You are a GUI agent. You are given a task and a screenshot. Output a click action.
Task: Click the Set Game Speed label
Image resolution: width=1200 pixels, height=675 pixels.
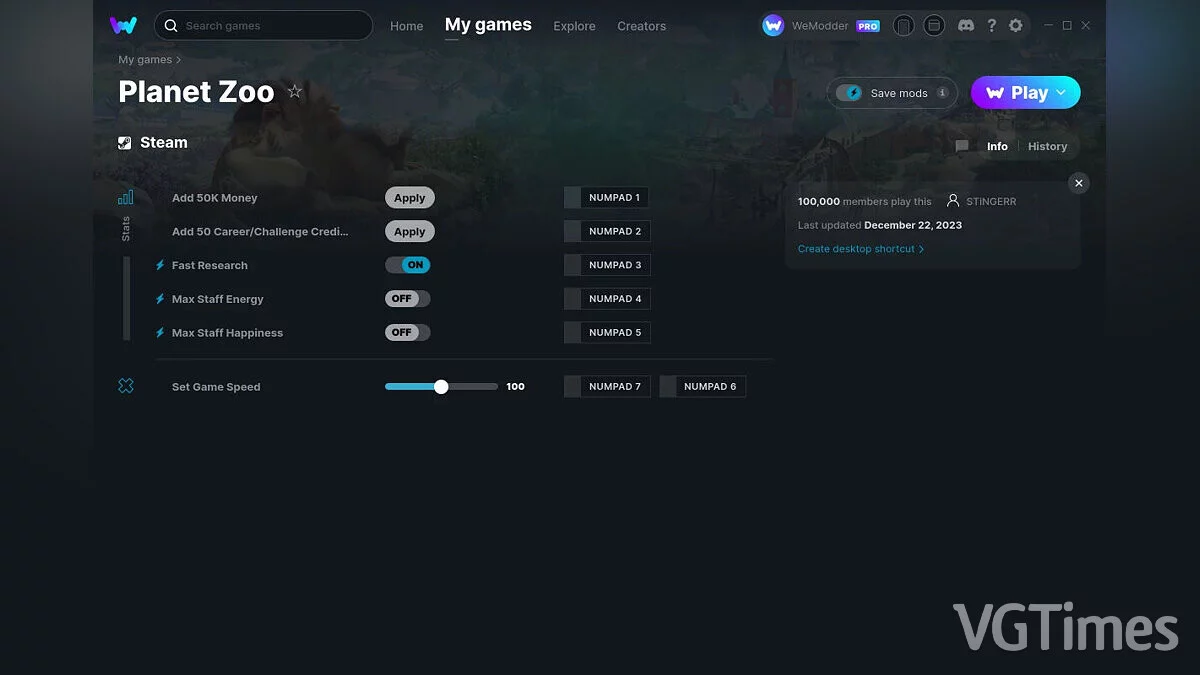pos(216,387)
